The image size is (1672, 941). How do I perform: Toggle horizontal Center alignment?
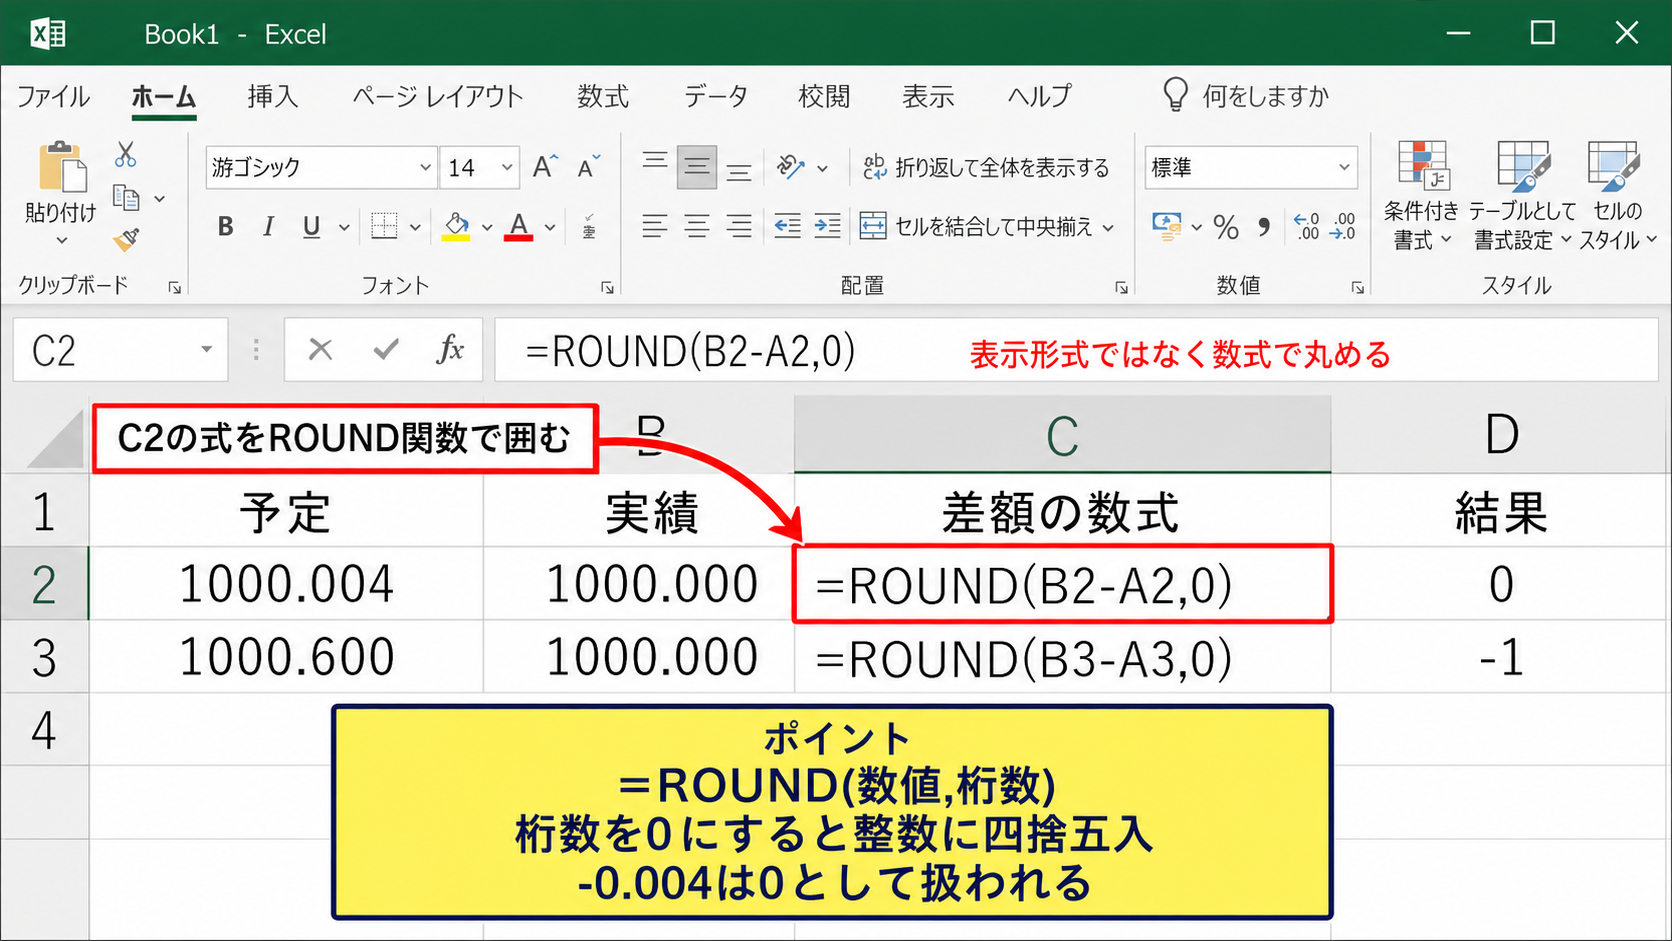coord(697,226)
